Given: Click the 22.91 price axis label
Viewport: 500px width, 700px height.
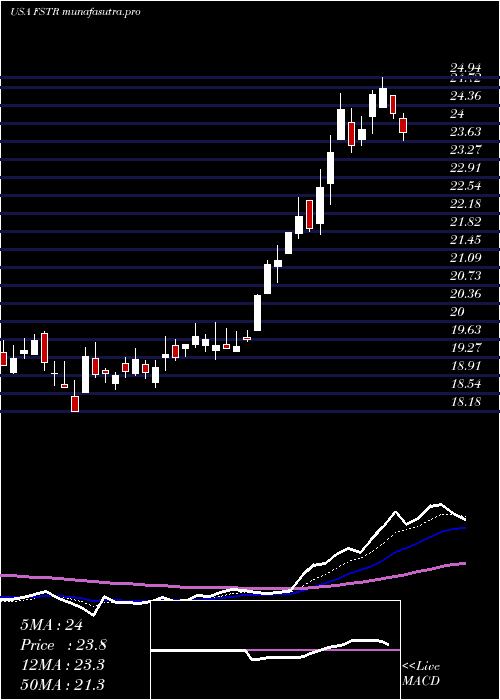Looking at the screenshot, I should [x=466, y=168].
